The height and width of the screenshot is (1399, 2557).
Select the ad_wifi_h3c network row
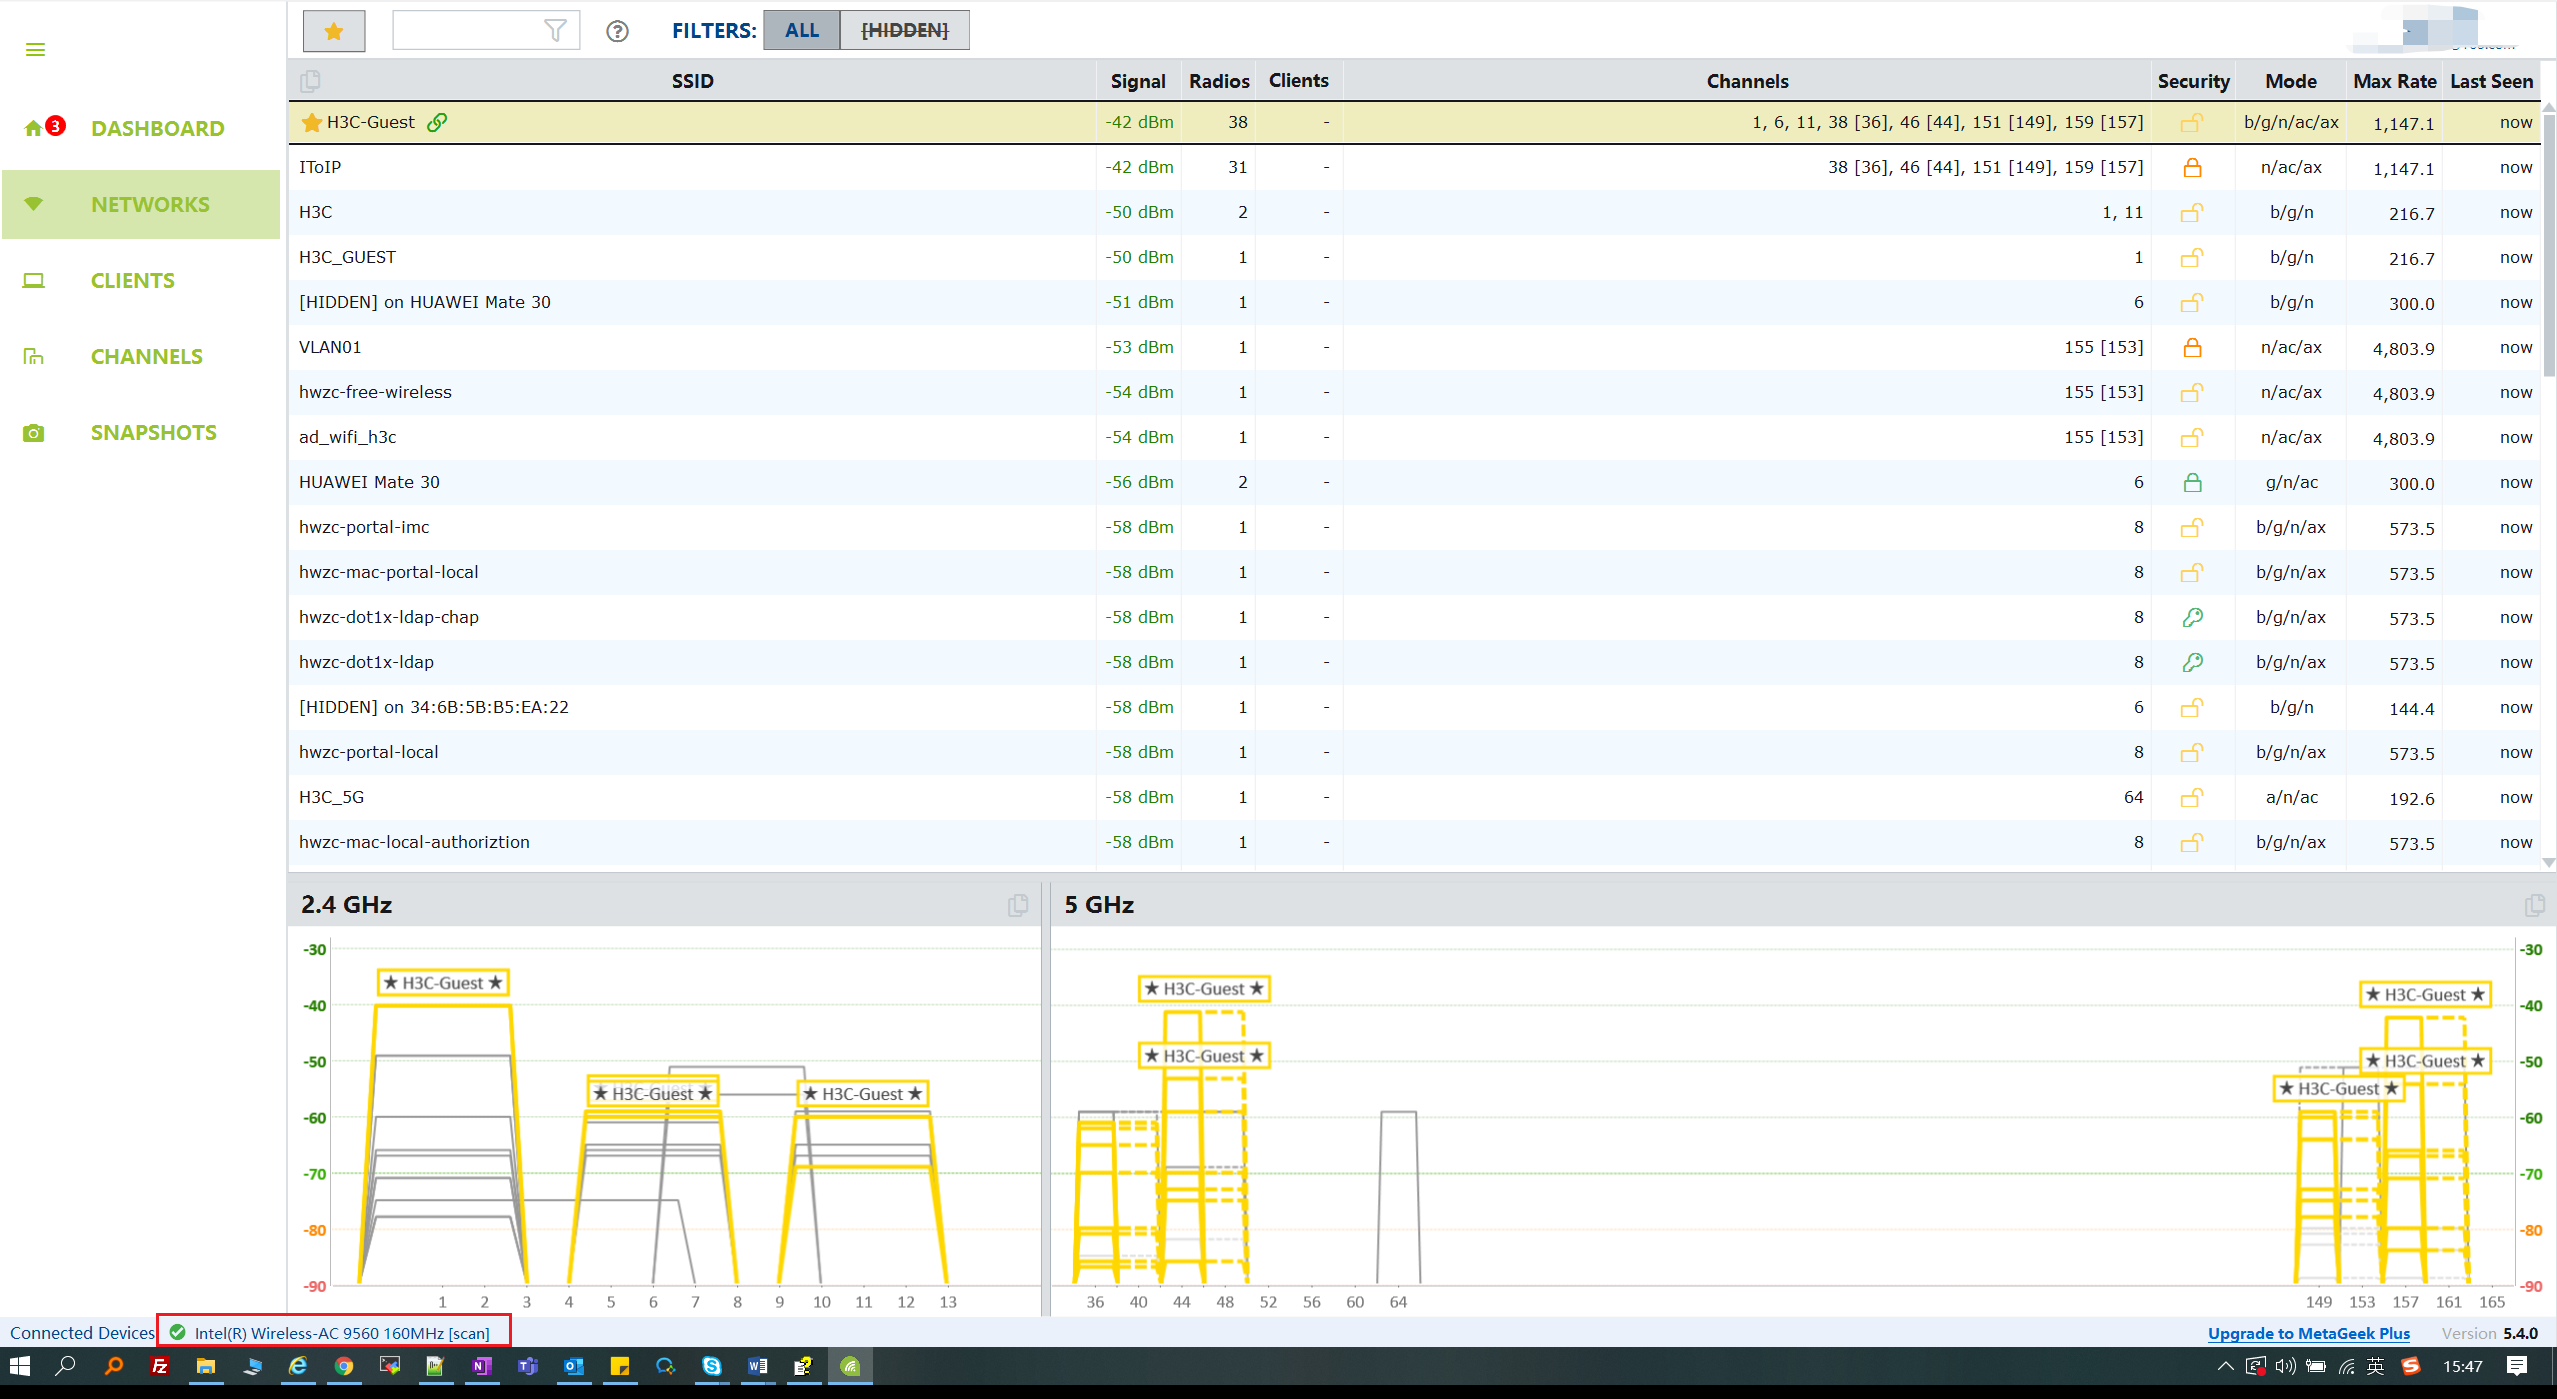(1414, 437)
